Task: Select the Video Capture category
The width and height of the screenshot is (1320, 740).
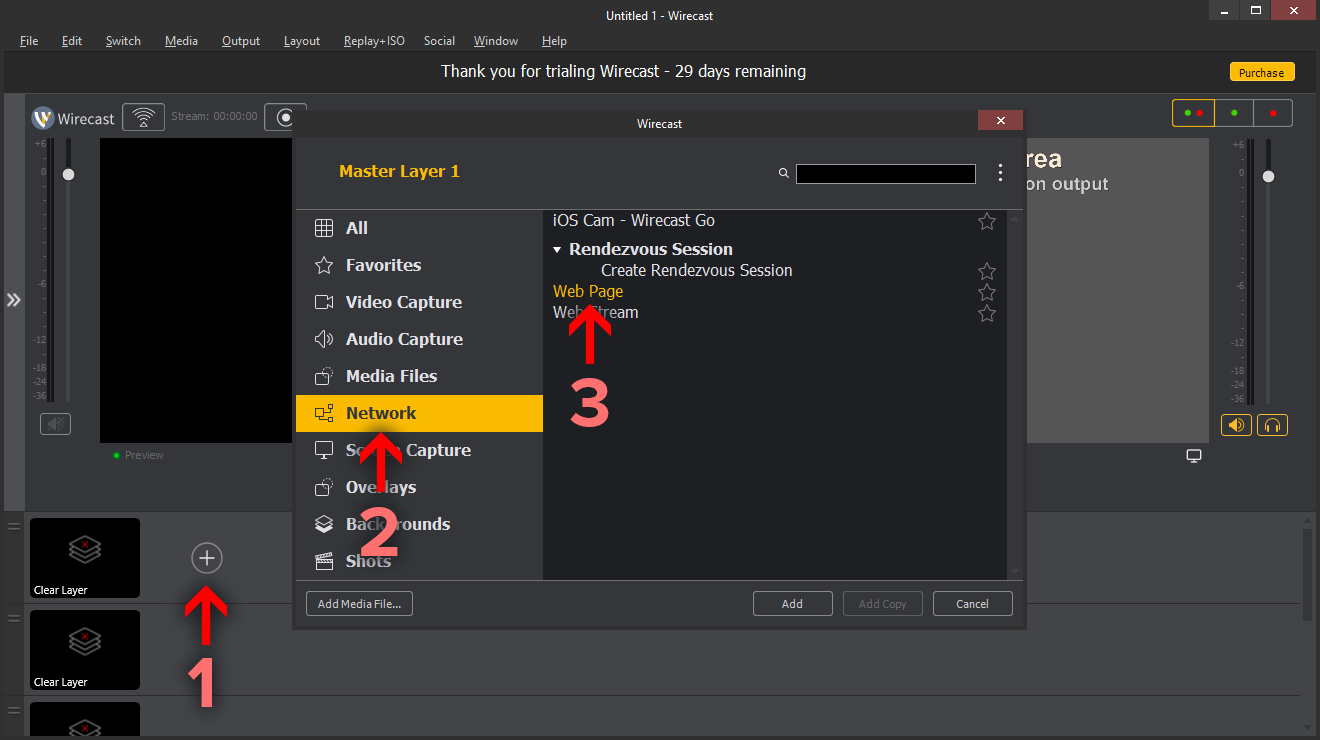Action: (x=419, y=302)
